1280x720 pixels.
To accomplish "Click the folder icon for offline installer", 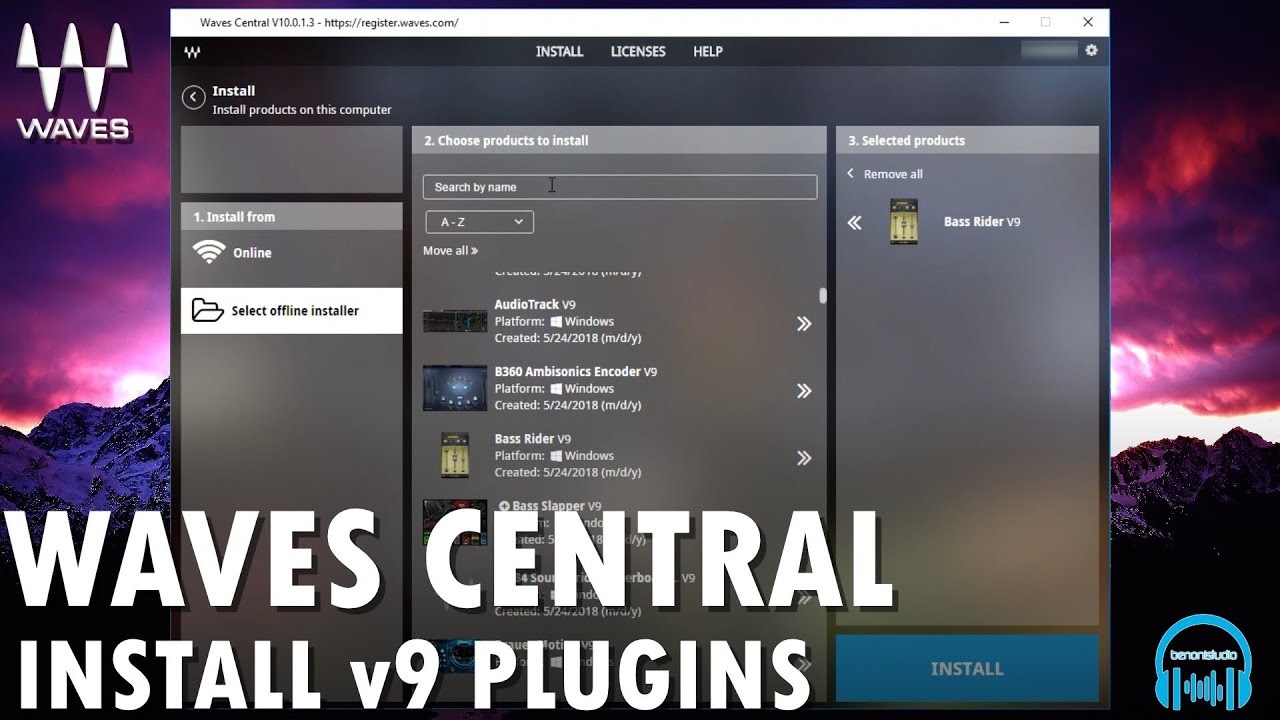I will 207,310.
